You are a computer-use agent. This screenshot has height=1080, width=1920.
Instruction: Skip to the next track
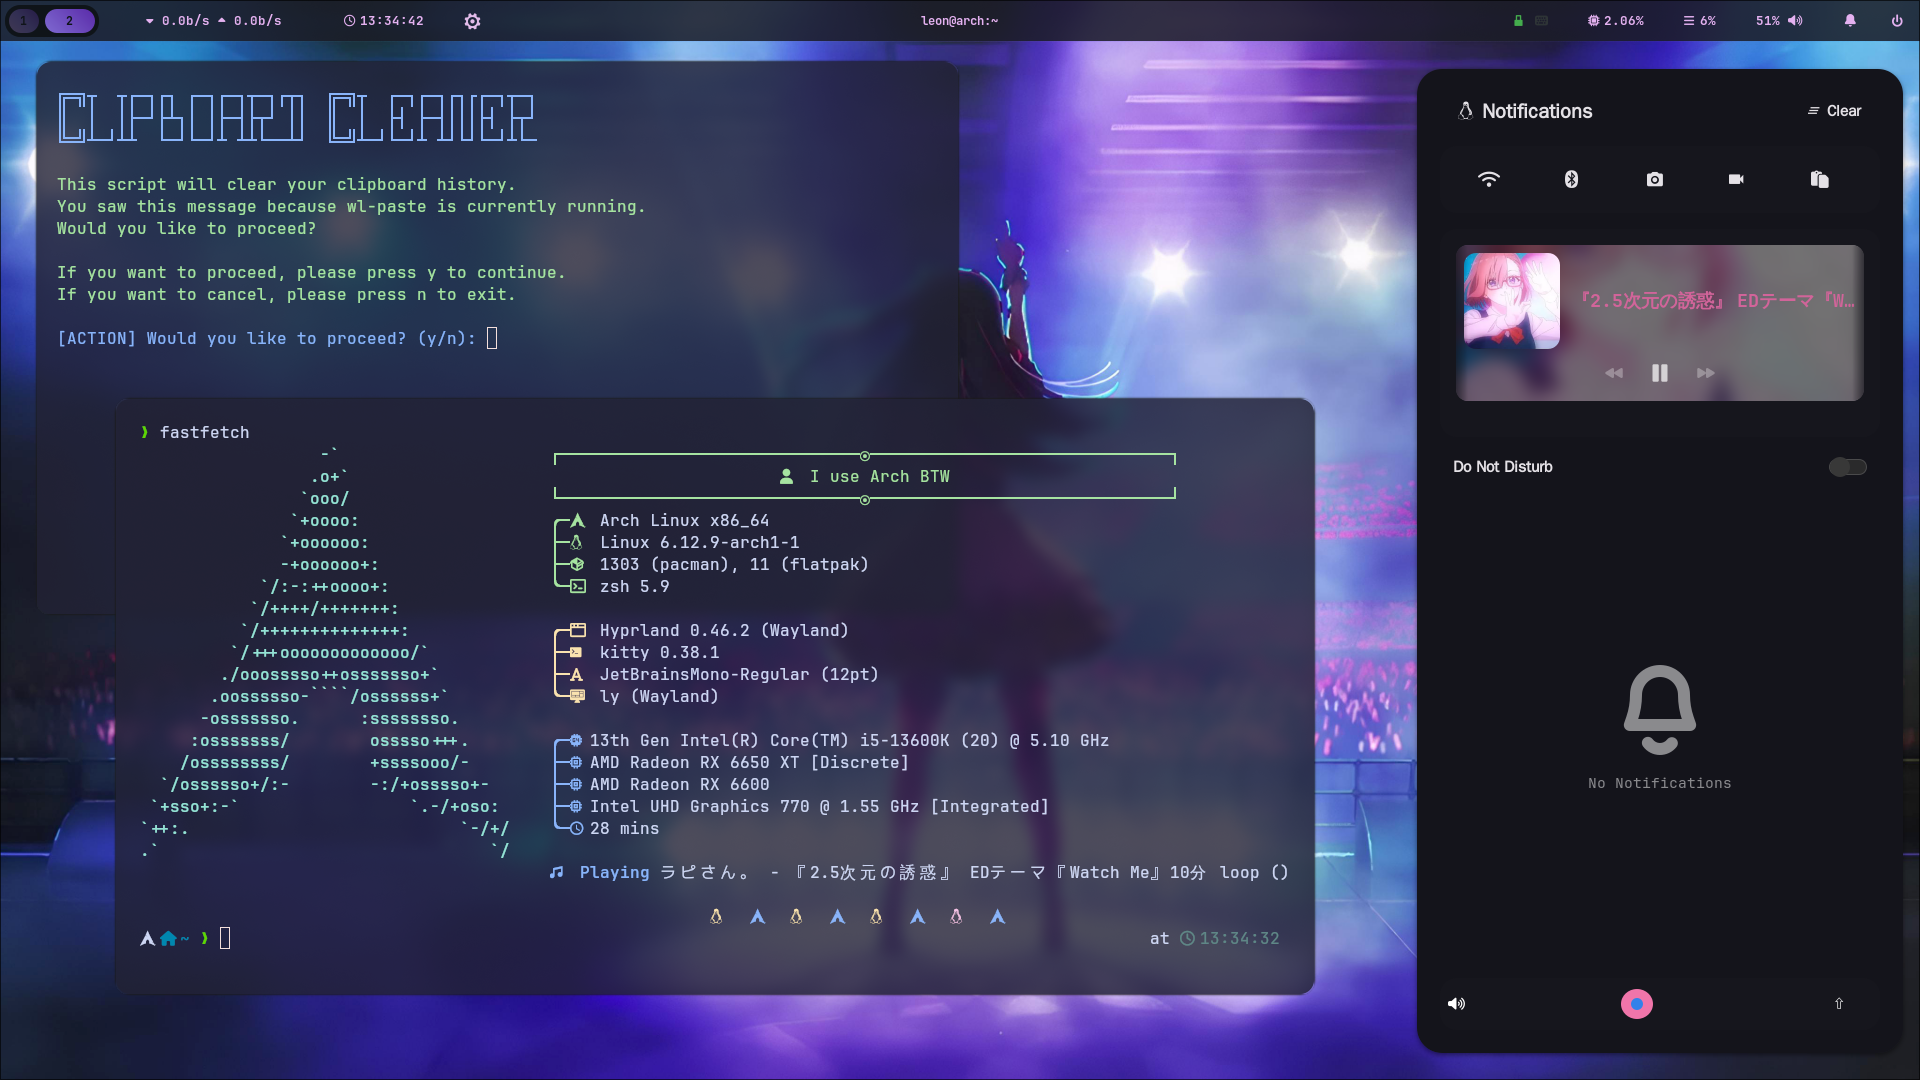(x=1705, y=373)
